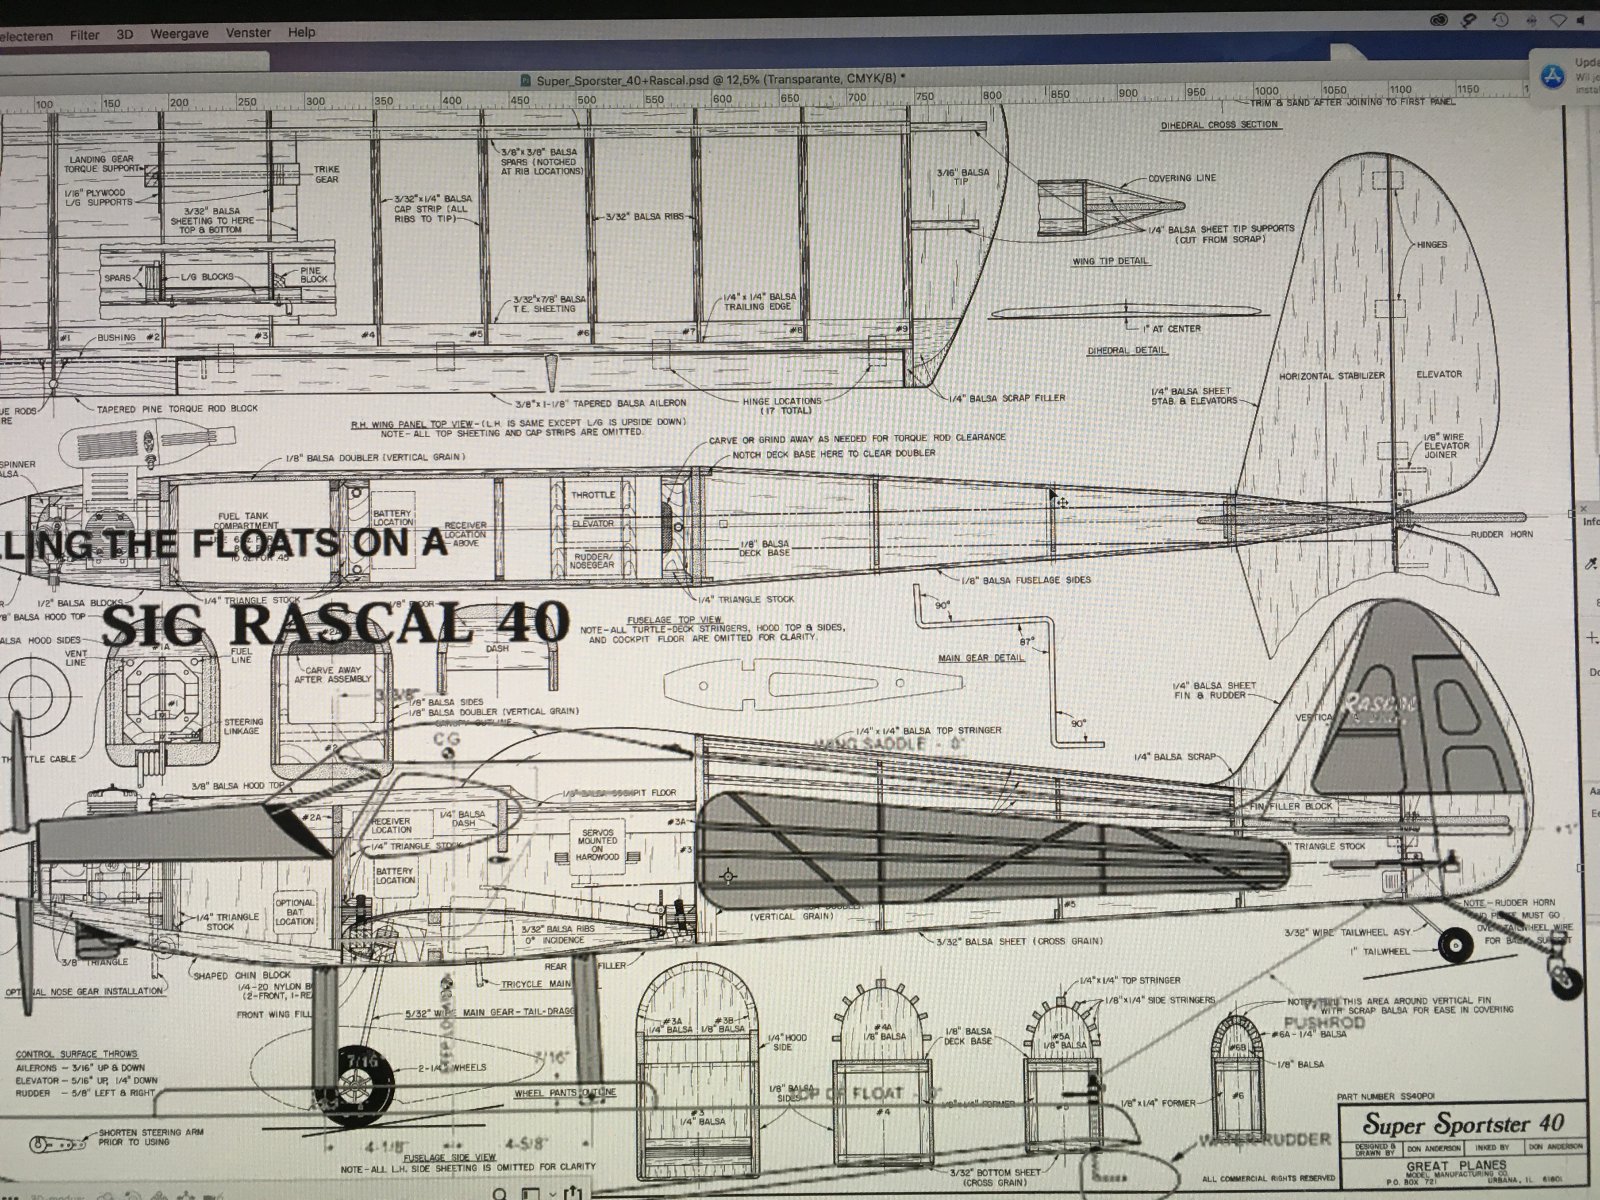Click the magnifier search icon at bottom
This screenshot has width=1600, height=1200.
pyautogui.click(x=499, y=1193)
